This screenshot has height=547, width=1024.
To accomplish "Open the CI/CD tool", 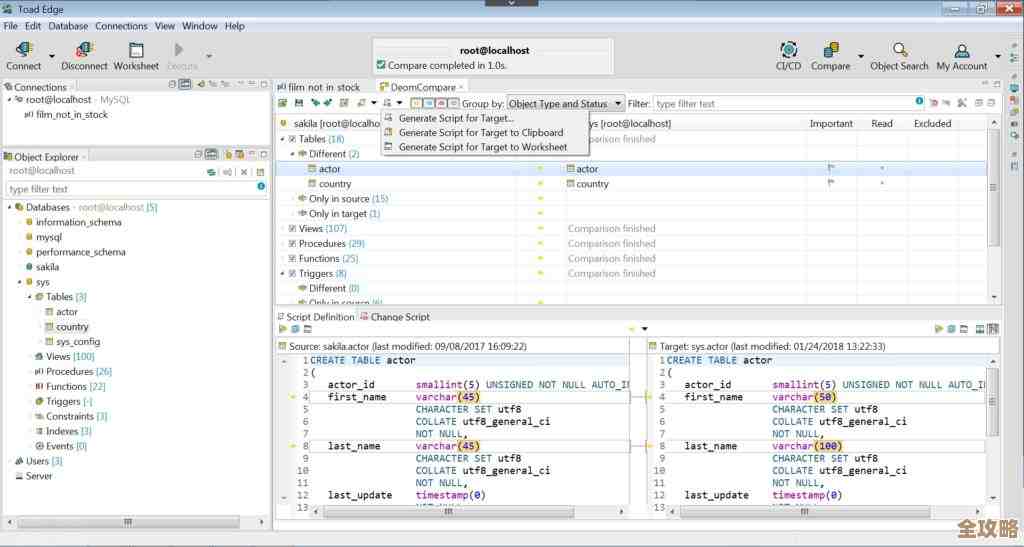I will (x=788, y=50).
